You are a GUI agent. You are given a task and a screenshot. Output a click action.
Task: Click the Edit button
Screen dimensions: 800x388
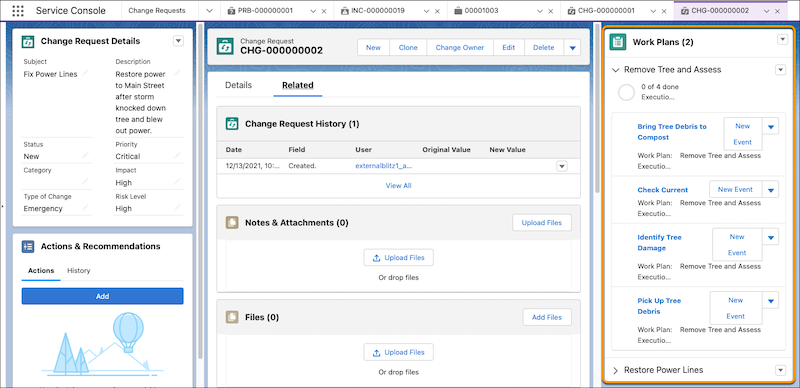(x=509, y=47)
